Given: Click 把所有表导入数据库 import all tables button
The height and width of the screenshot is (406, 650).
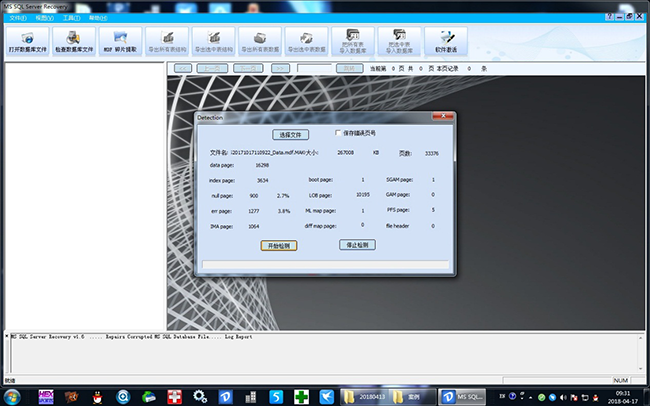Looking at the screenshot, I should [x=353, y=41].
